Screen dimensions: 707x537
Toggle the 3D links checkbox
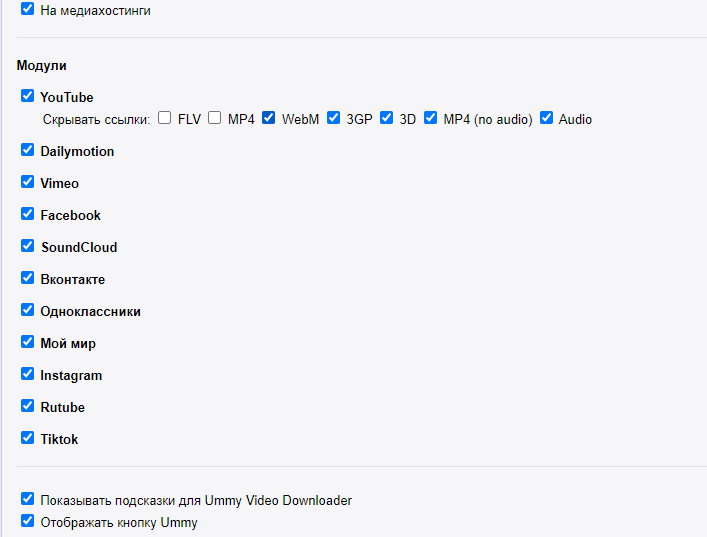tap(386, 118)
